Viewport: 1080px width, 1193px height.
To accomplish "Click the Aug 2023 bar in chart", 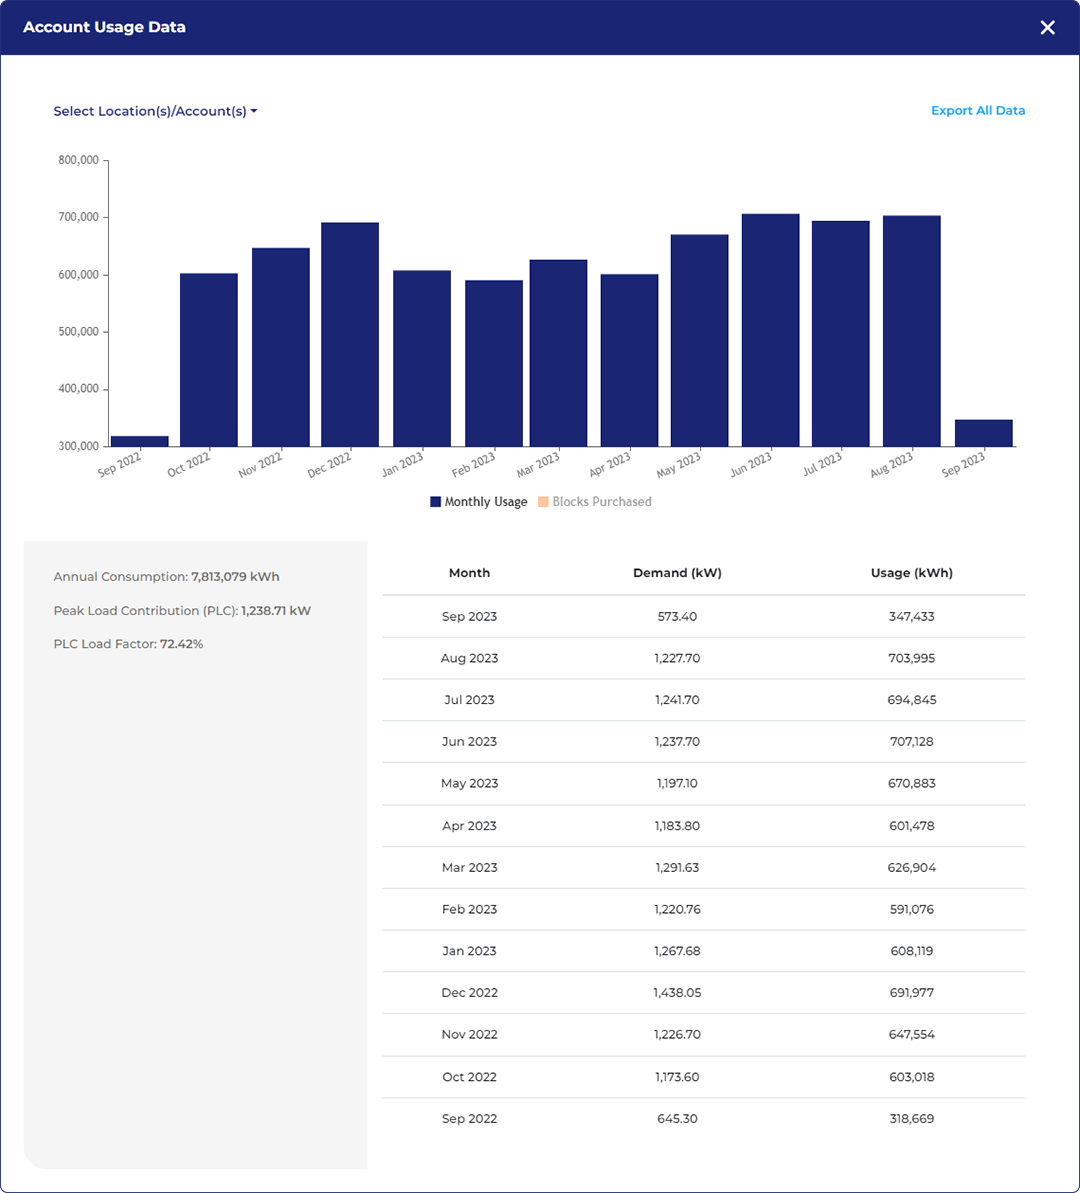I will click(911, 331).
